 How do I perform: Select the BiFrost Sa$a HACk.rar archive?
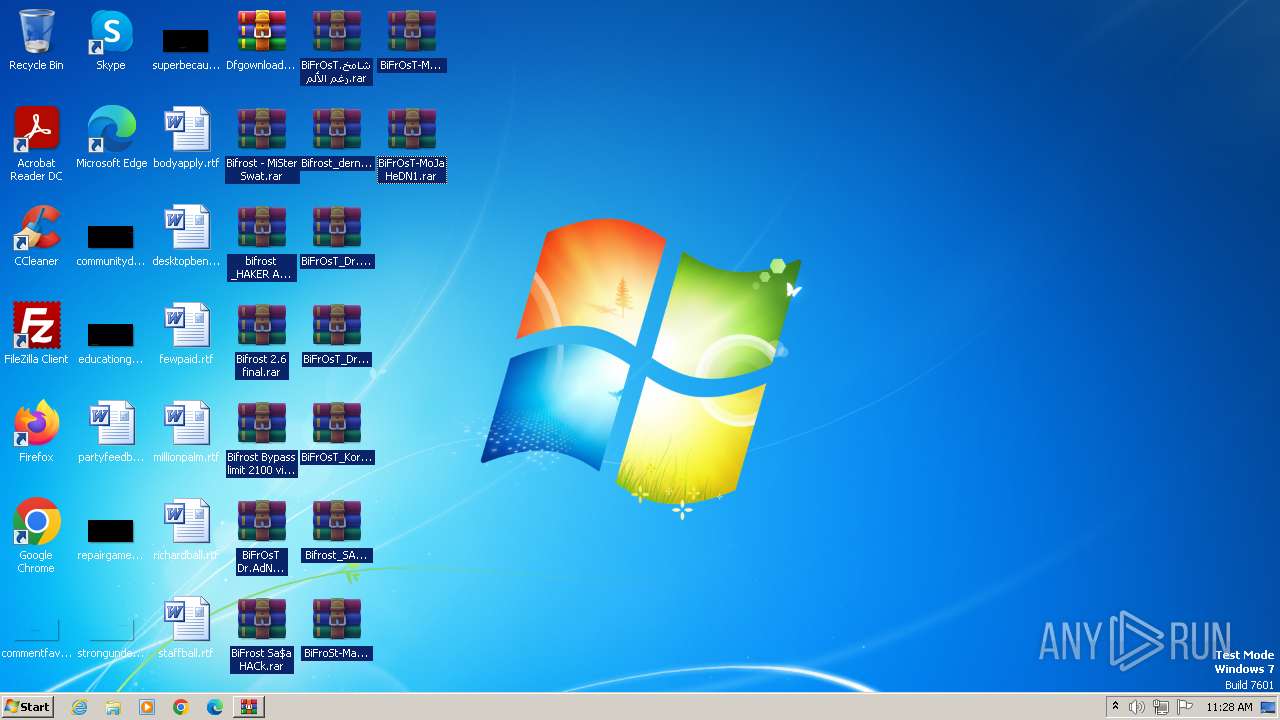point(261,634)
